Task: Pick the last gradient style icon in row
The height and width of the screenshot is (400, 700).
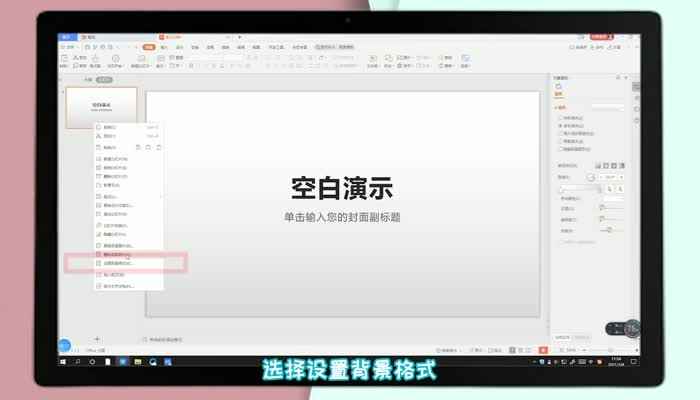Action: click(x=622, y=164)
